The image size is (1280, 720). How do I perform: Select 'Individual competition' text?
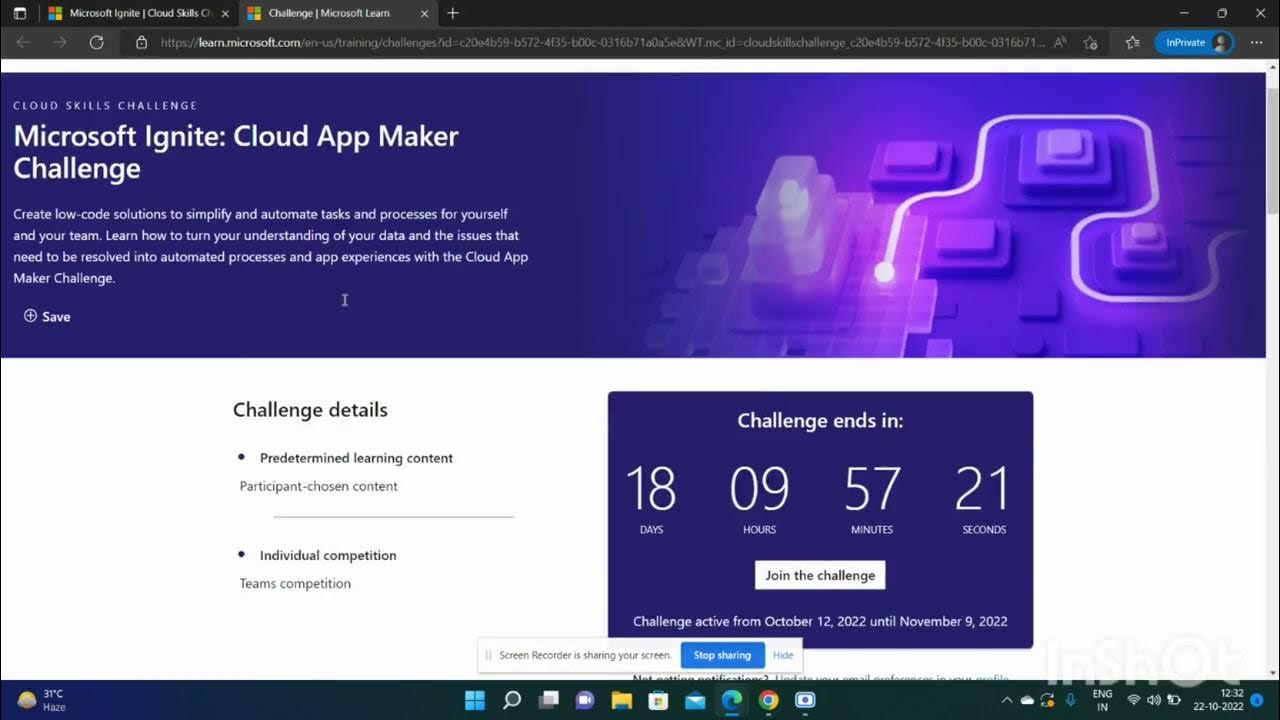pyautogui.click(x=328, y=555)
